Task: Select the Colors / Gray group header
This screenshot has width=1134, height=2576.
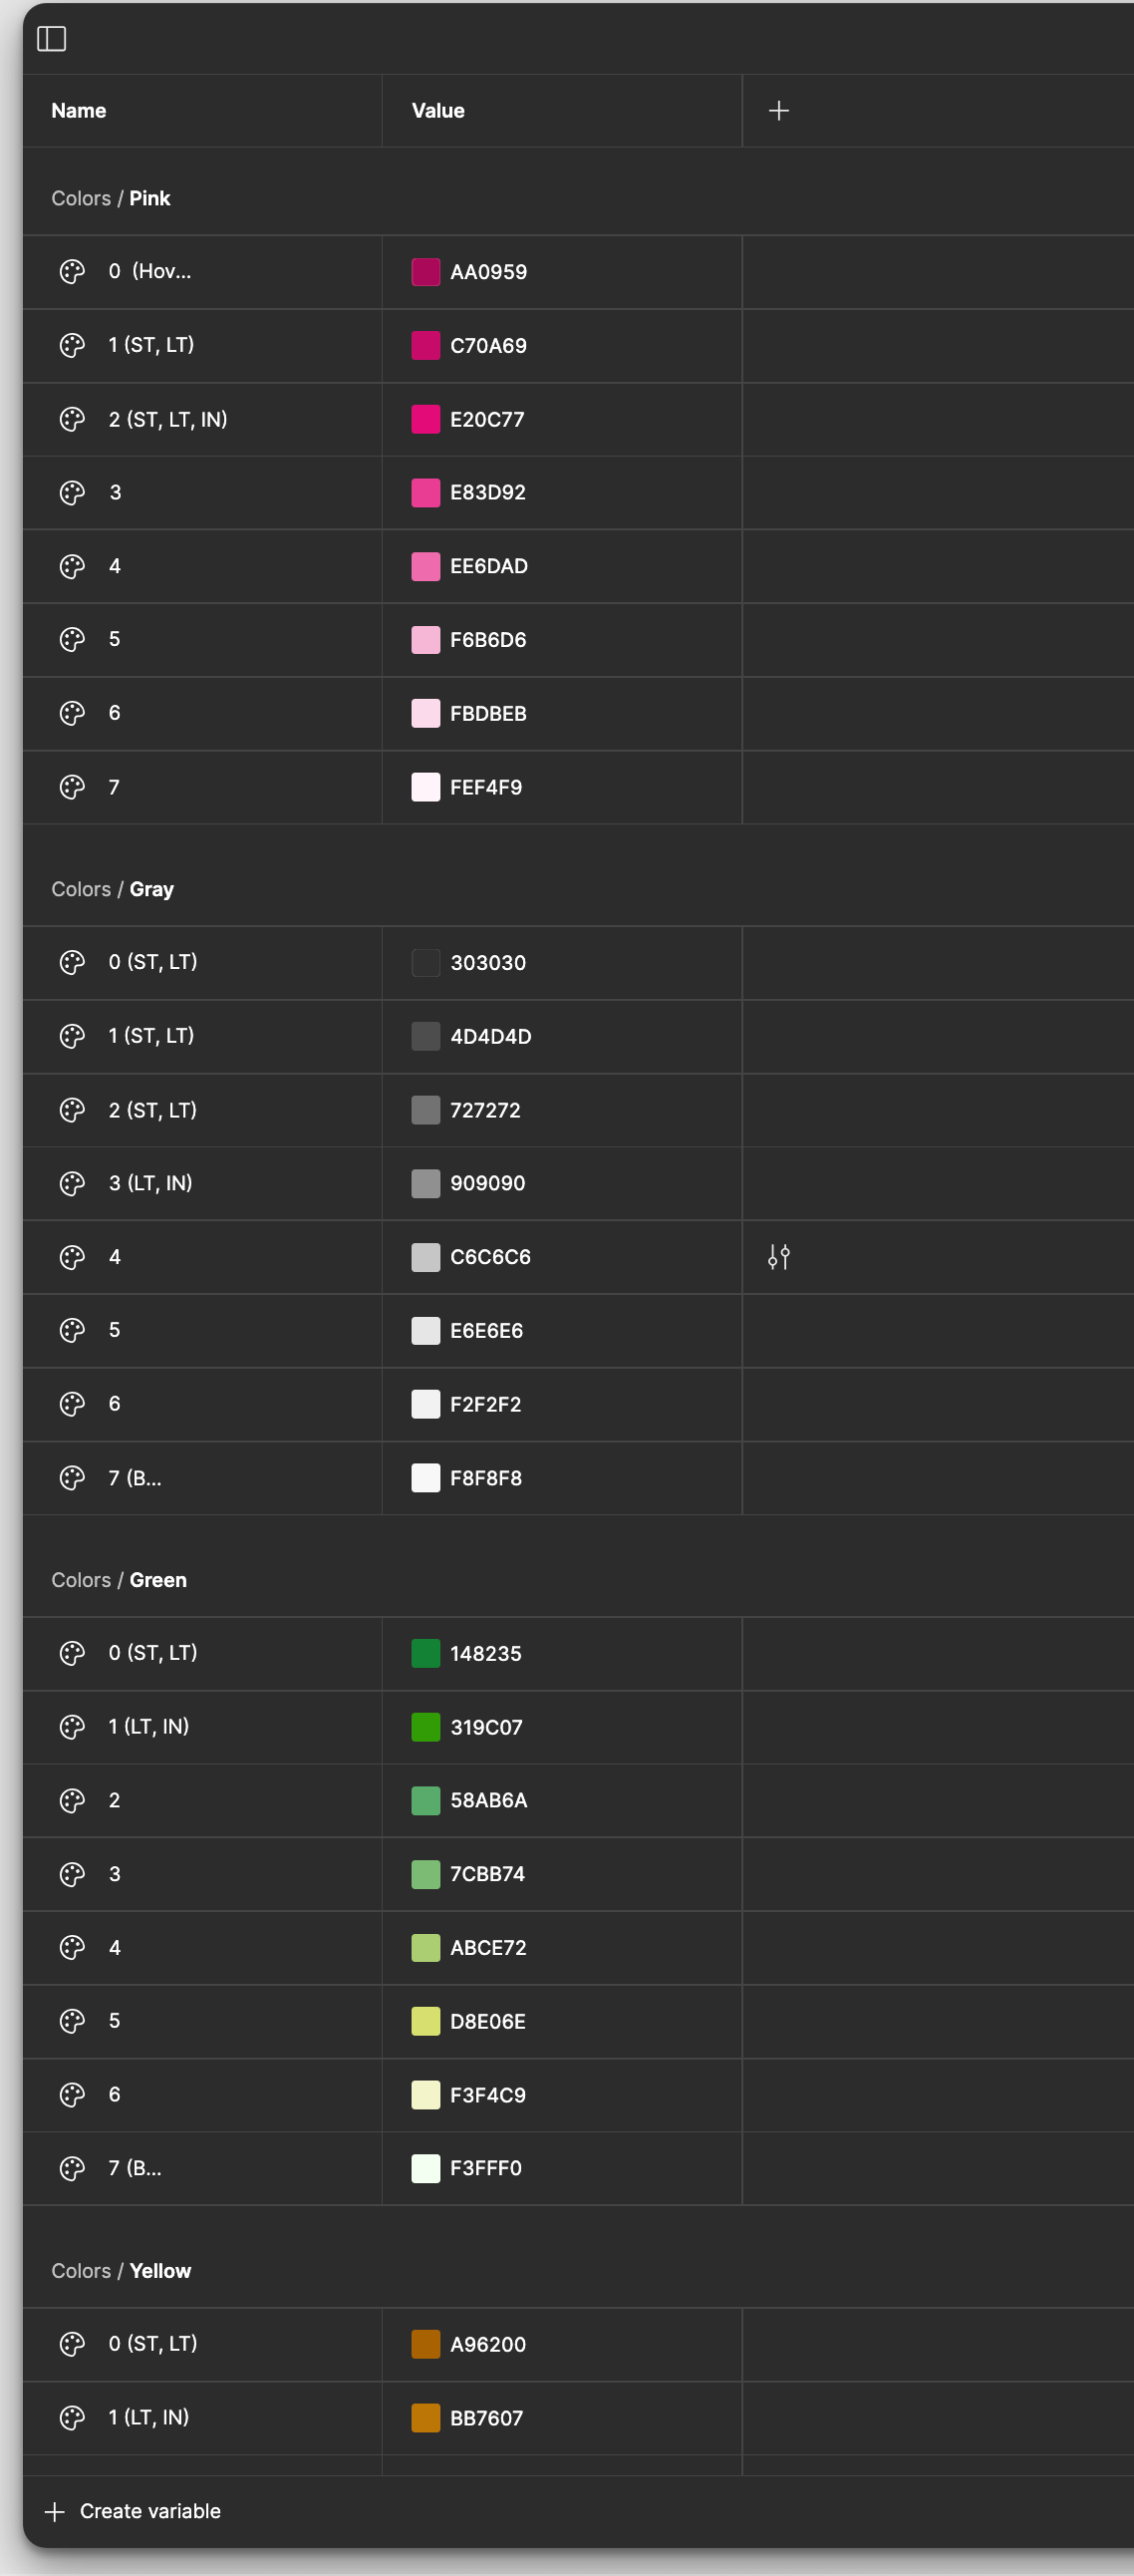Action: coord(113,889)
